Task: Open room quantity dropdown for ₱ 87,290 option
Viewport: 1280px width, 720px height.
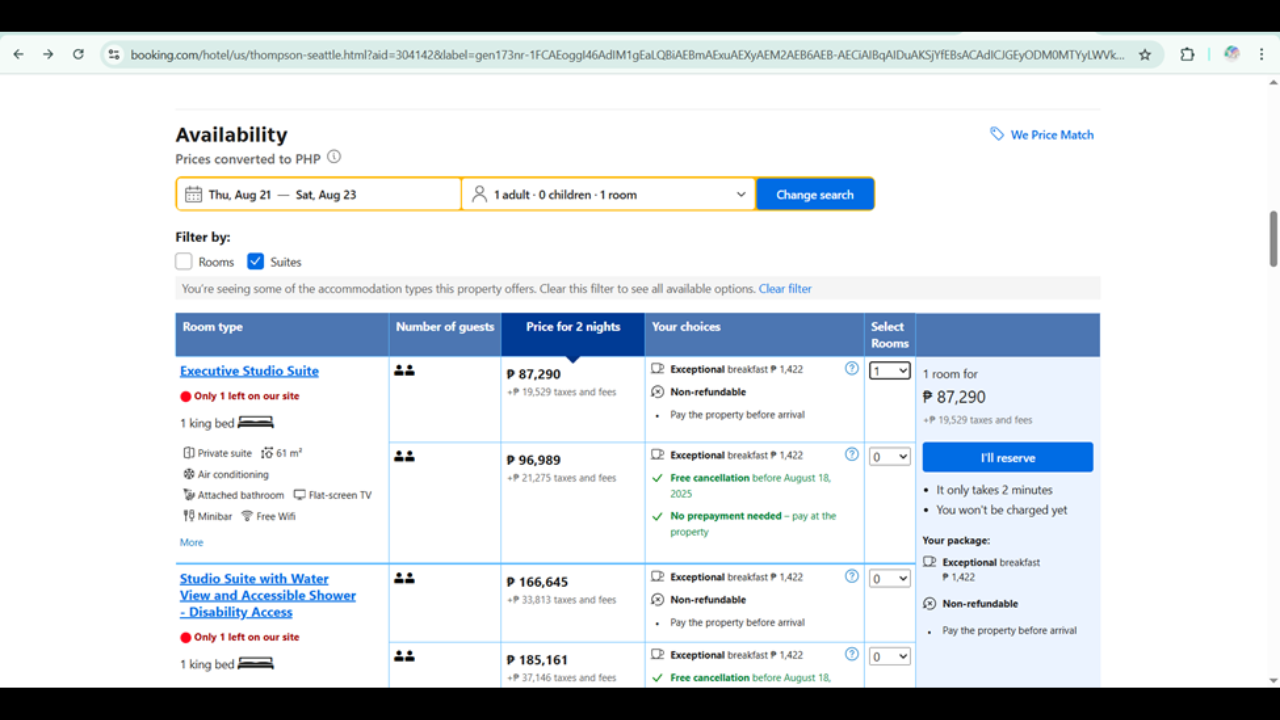Action: pyautogui.click(x=890, y=371)
